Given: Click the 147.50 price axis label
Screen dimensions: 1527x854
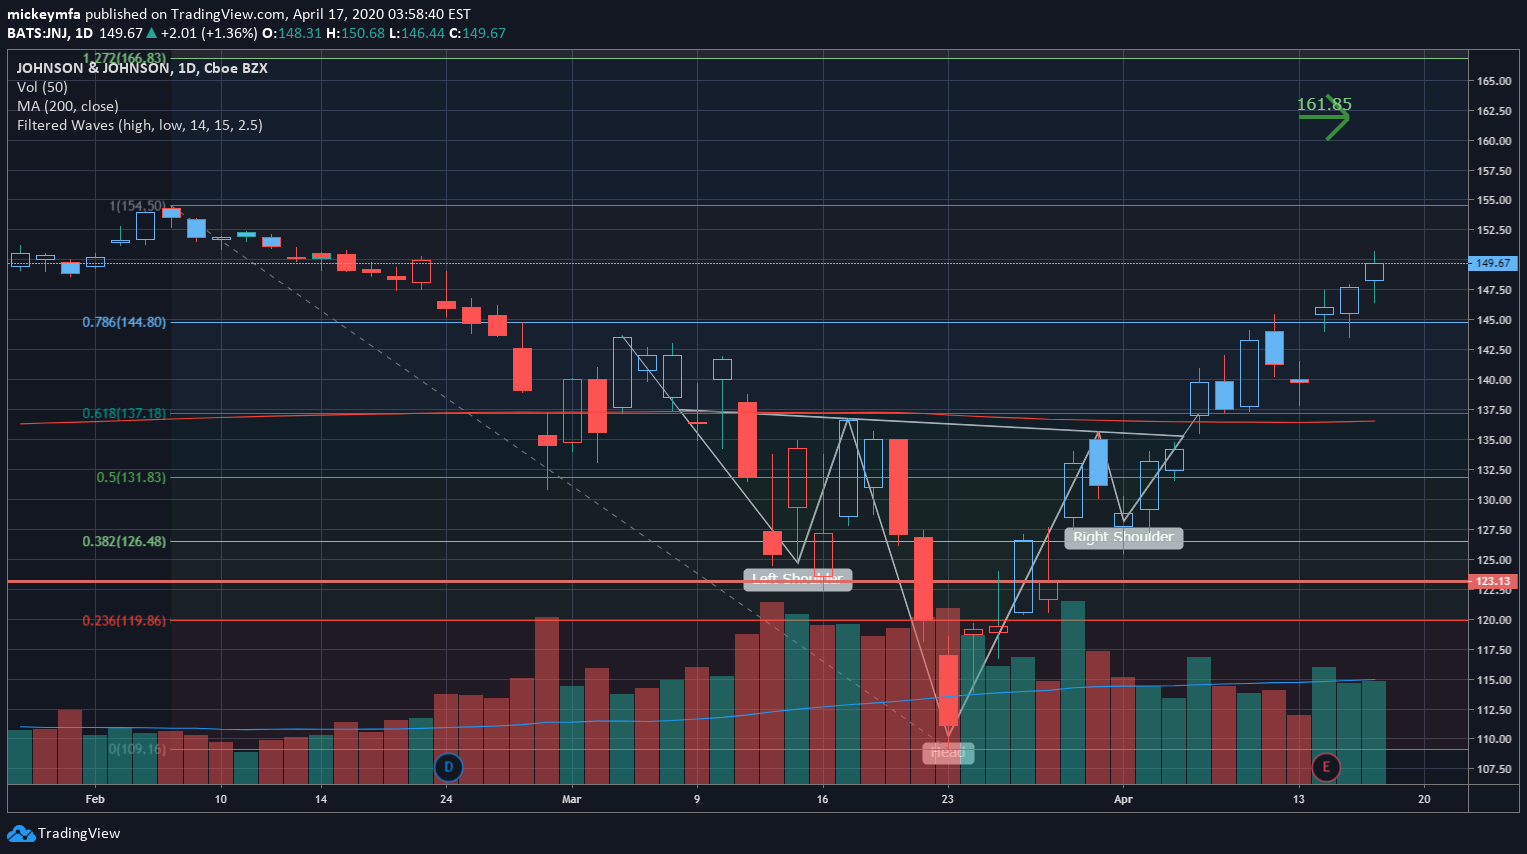Looking at the screenshot, I should click(x=1493, y=290).
